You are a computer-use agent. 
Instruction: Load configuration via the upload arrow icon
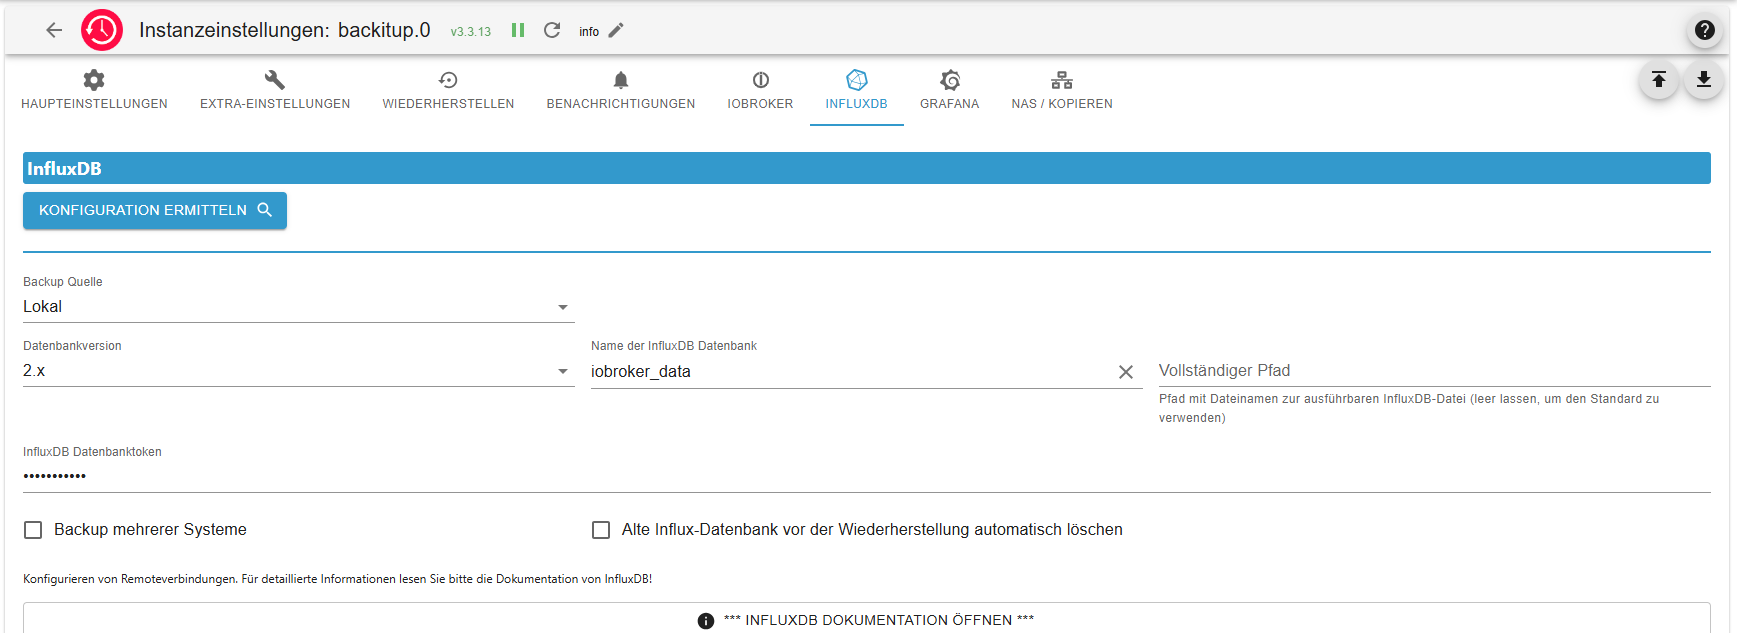tap(1659, 80)
